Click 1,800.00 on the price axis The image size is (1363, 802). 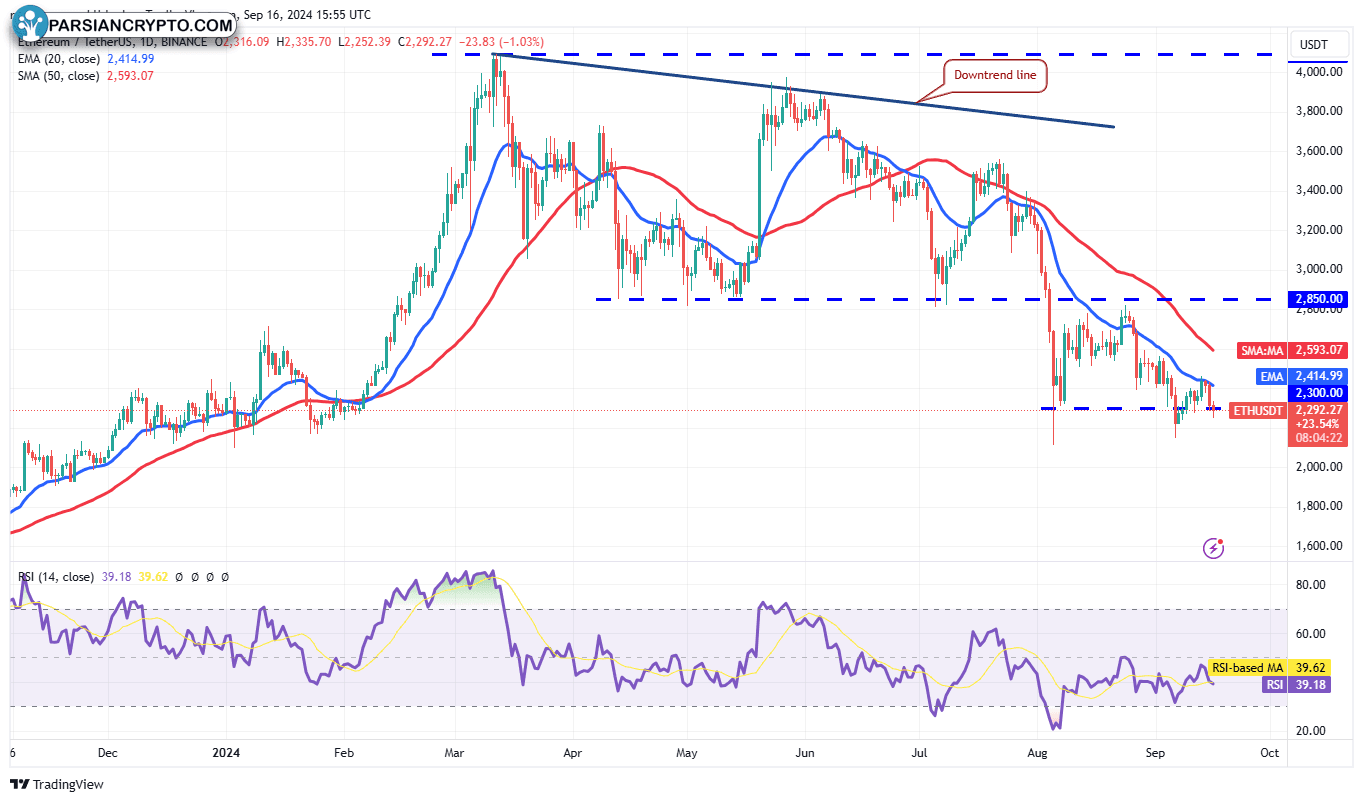point(1320,506)
